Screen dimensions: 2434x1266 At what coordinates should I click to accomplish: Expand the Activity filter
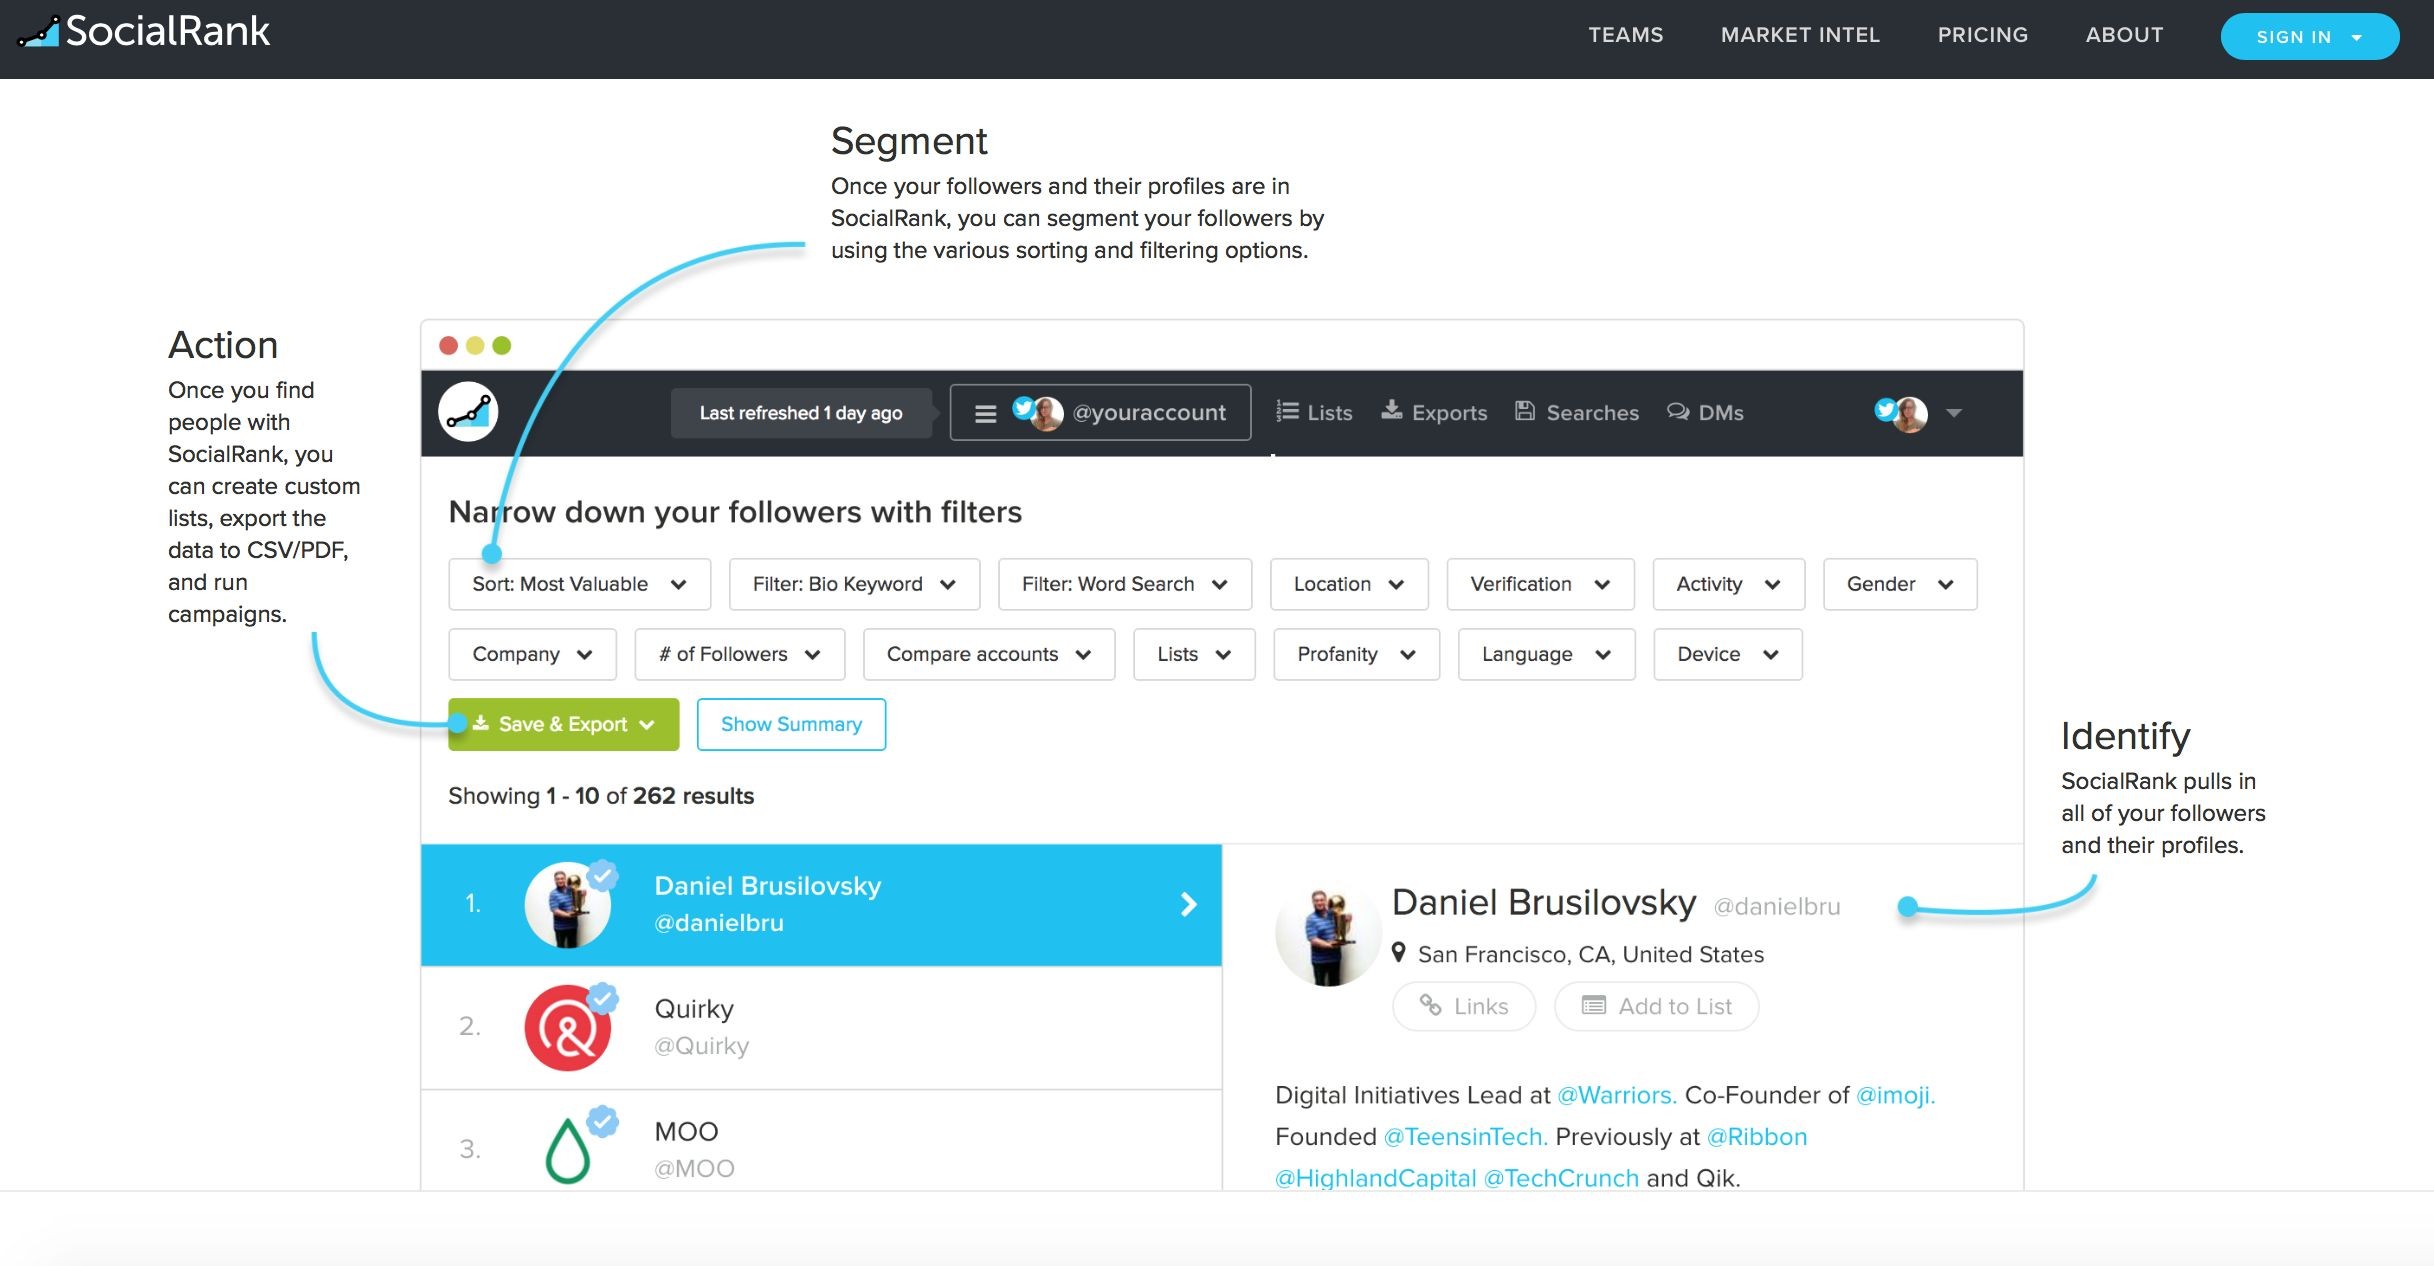pos(1728,584)
